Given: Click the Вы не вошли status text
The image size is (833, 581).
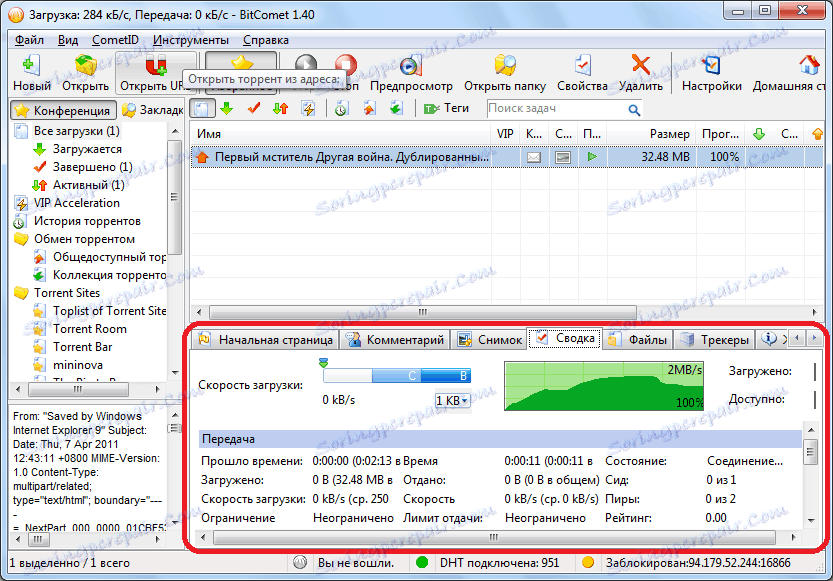Looking at the screenshot, I should [356, 563].
